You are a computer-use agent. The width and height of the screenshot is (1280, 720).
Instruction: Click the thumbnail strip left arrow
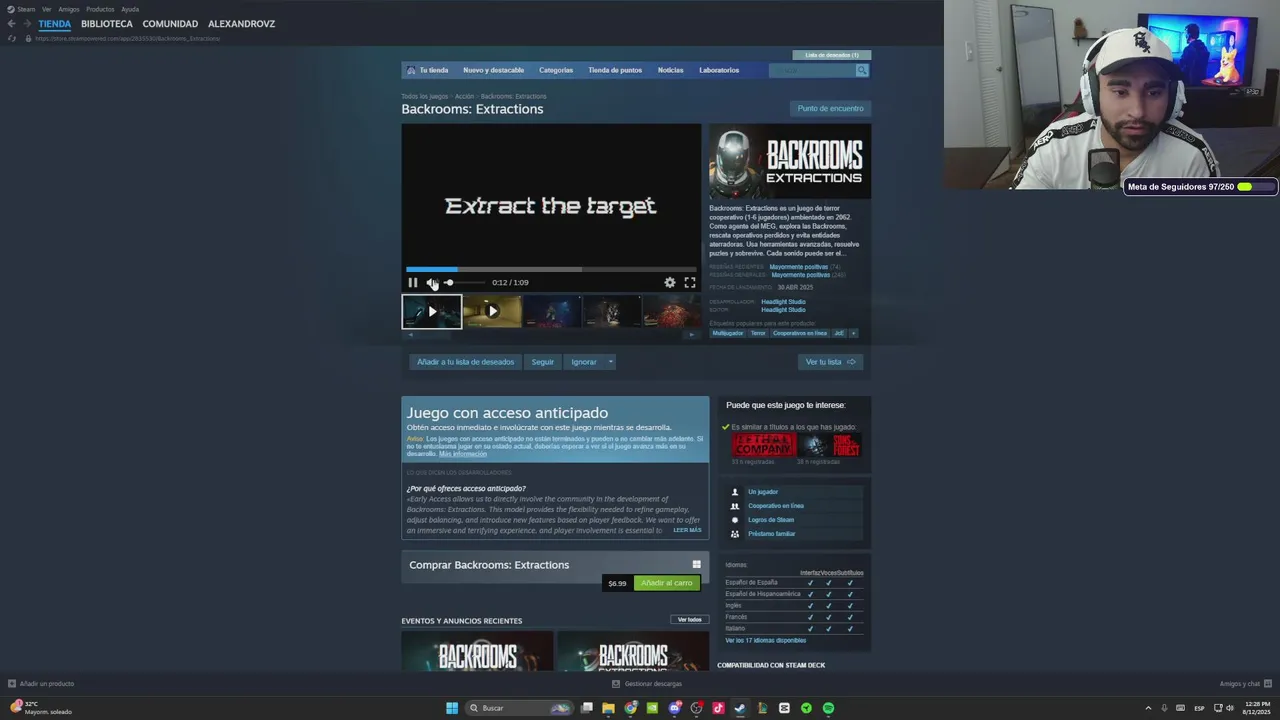point(411,335)
